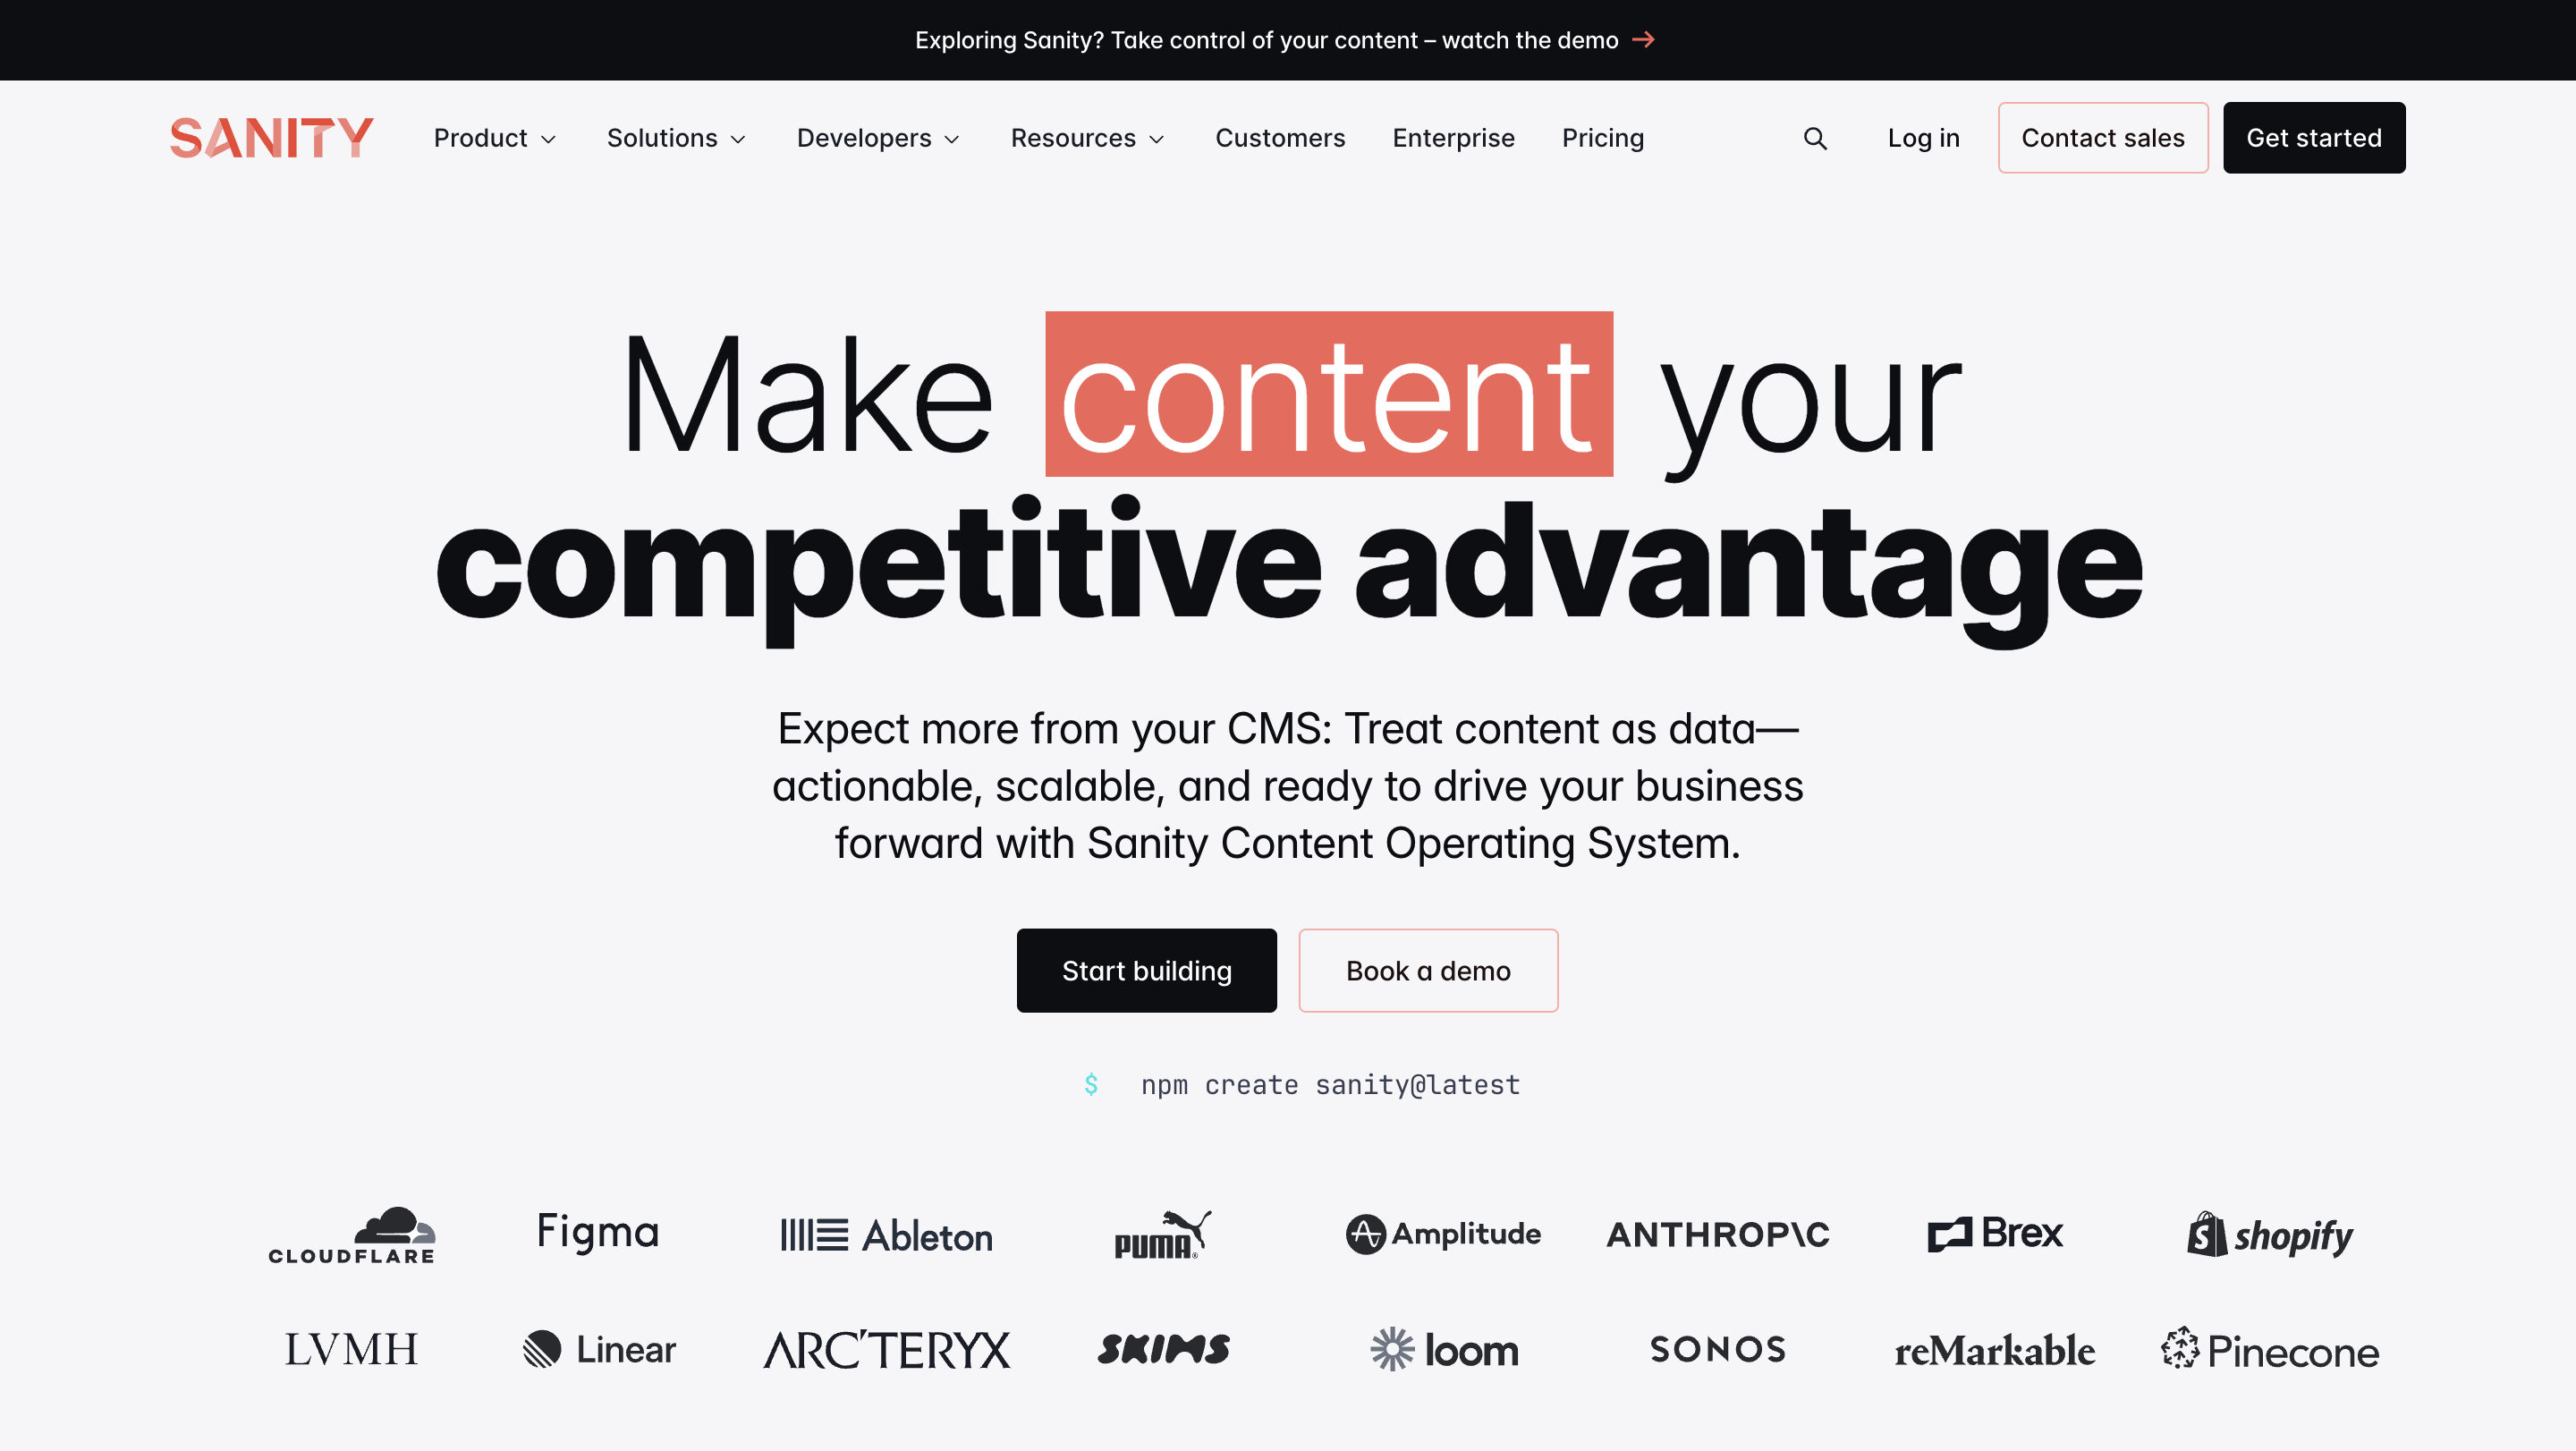Navigate to Customers page
The image size is (2576, 1451).
pyautogui.click(x=1279, y=138)
